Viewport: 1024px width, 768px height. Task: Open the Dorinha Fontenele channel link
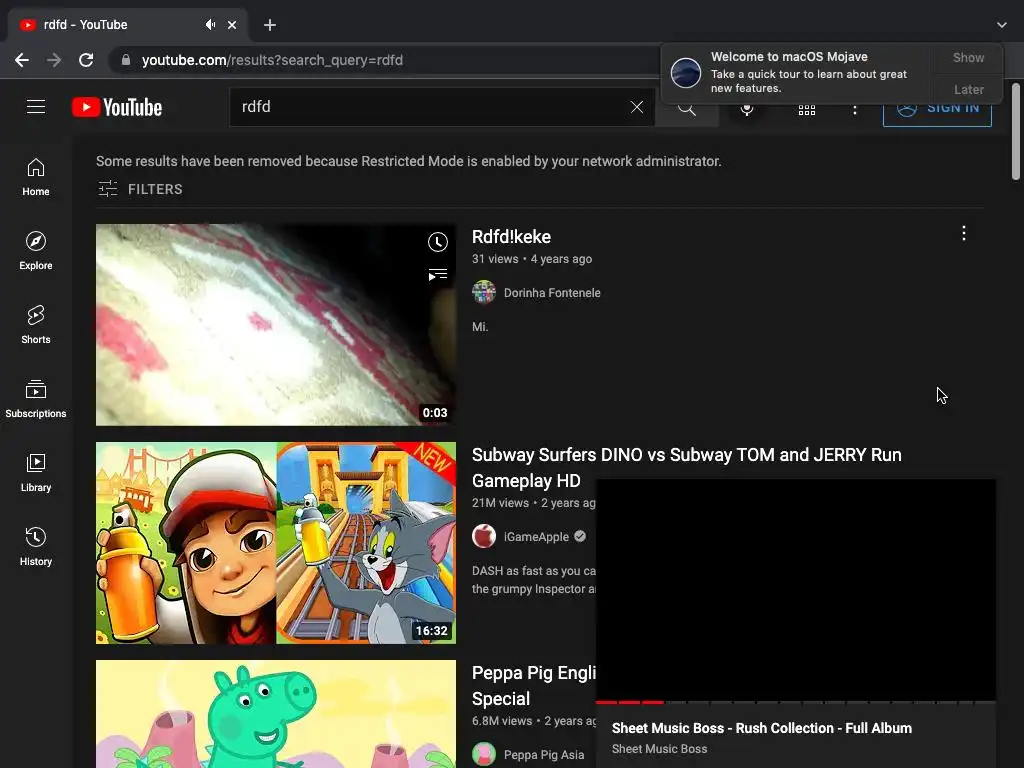(x=552, y=293)
